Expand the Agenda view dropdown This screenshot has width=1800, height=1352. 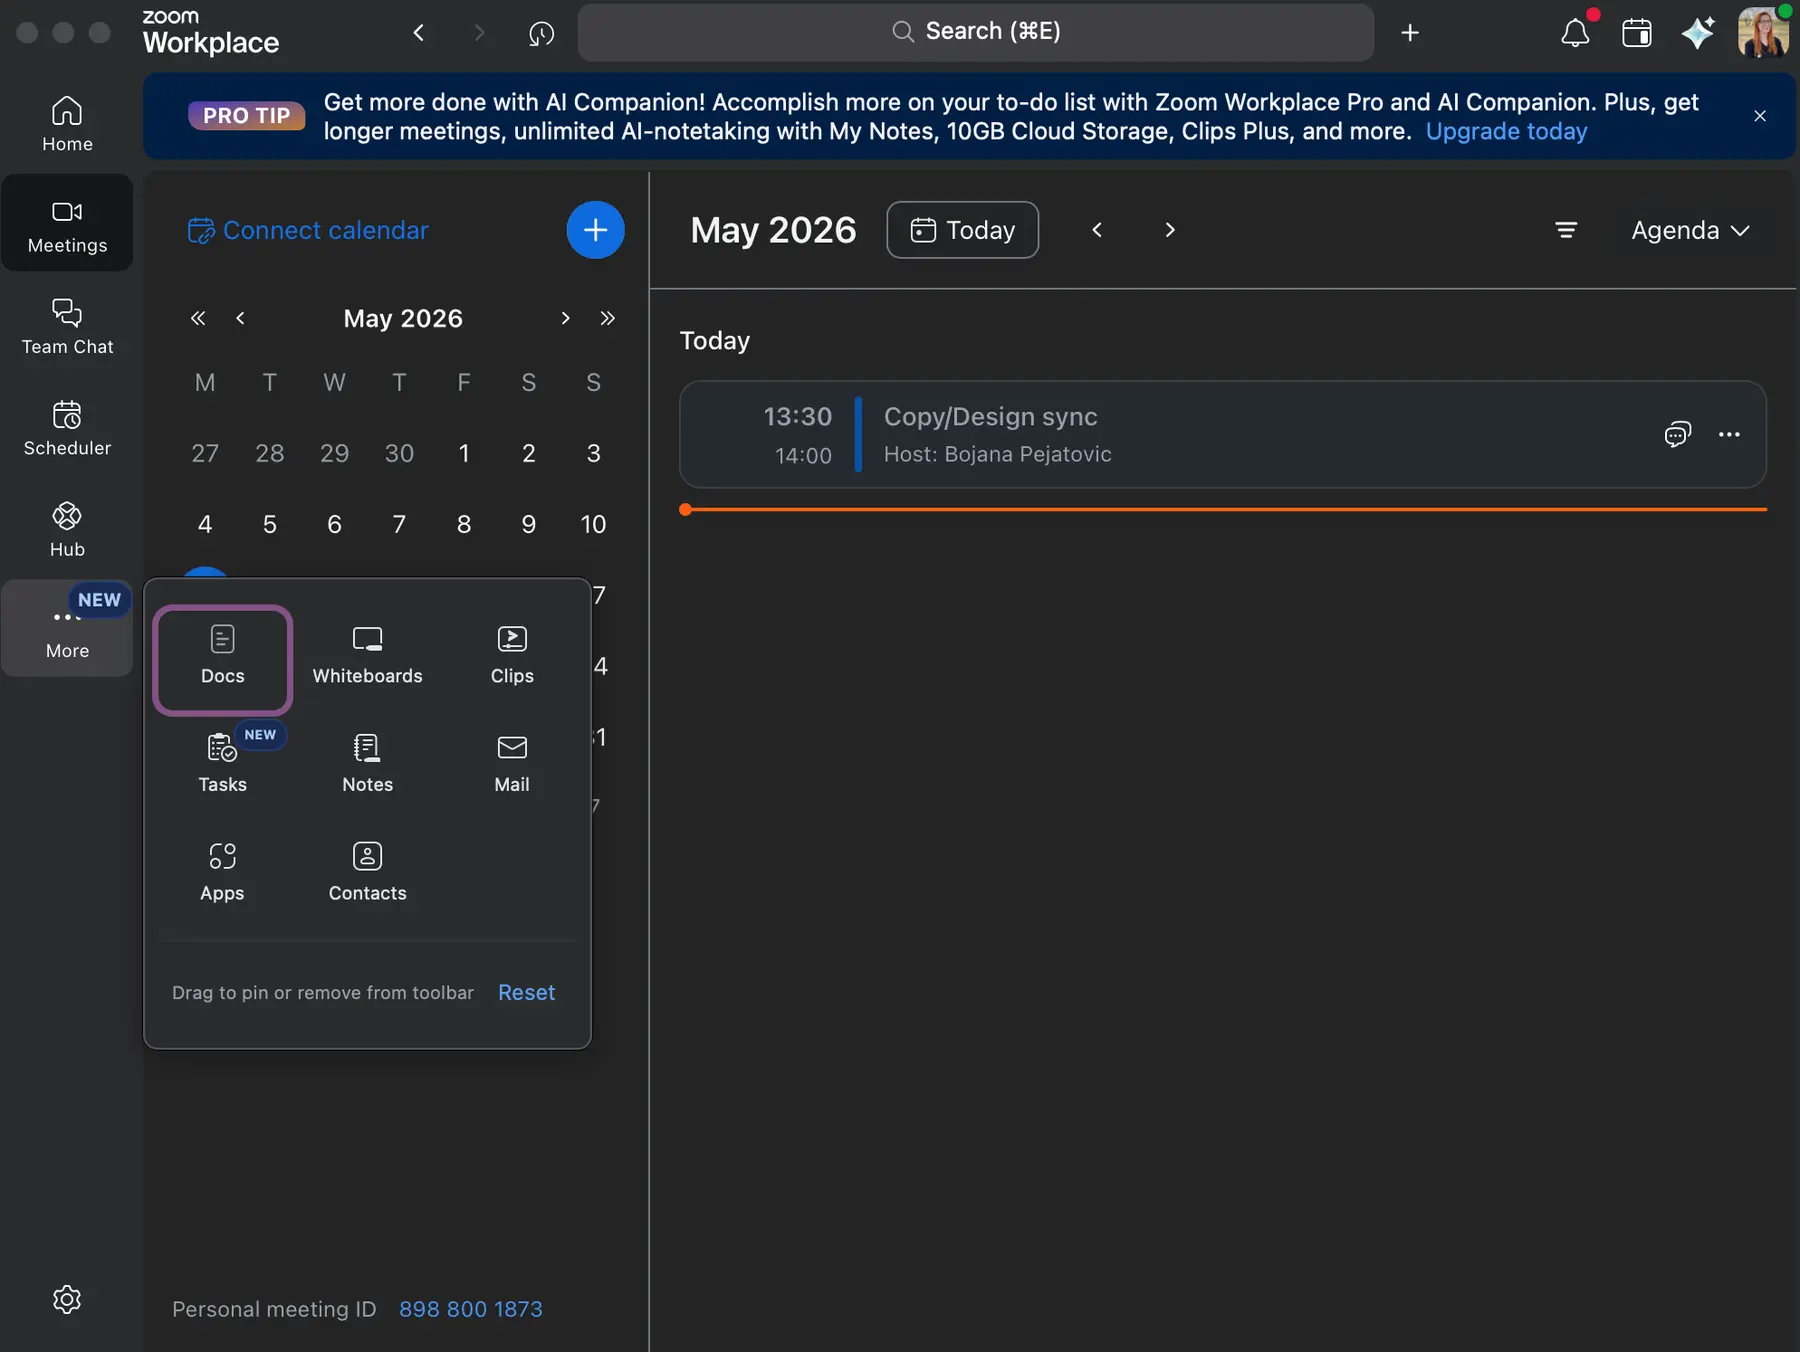(x=1690, y=230)
